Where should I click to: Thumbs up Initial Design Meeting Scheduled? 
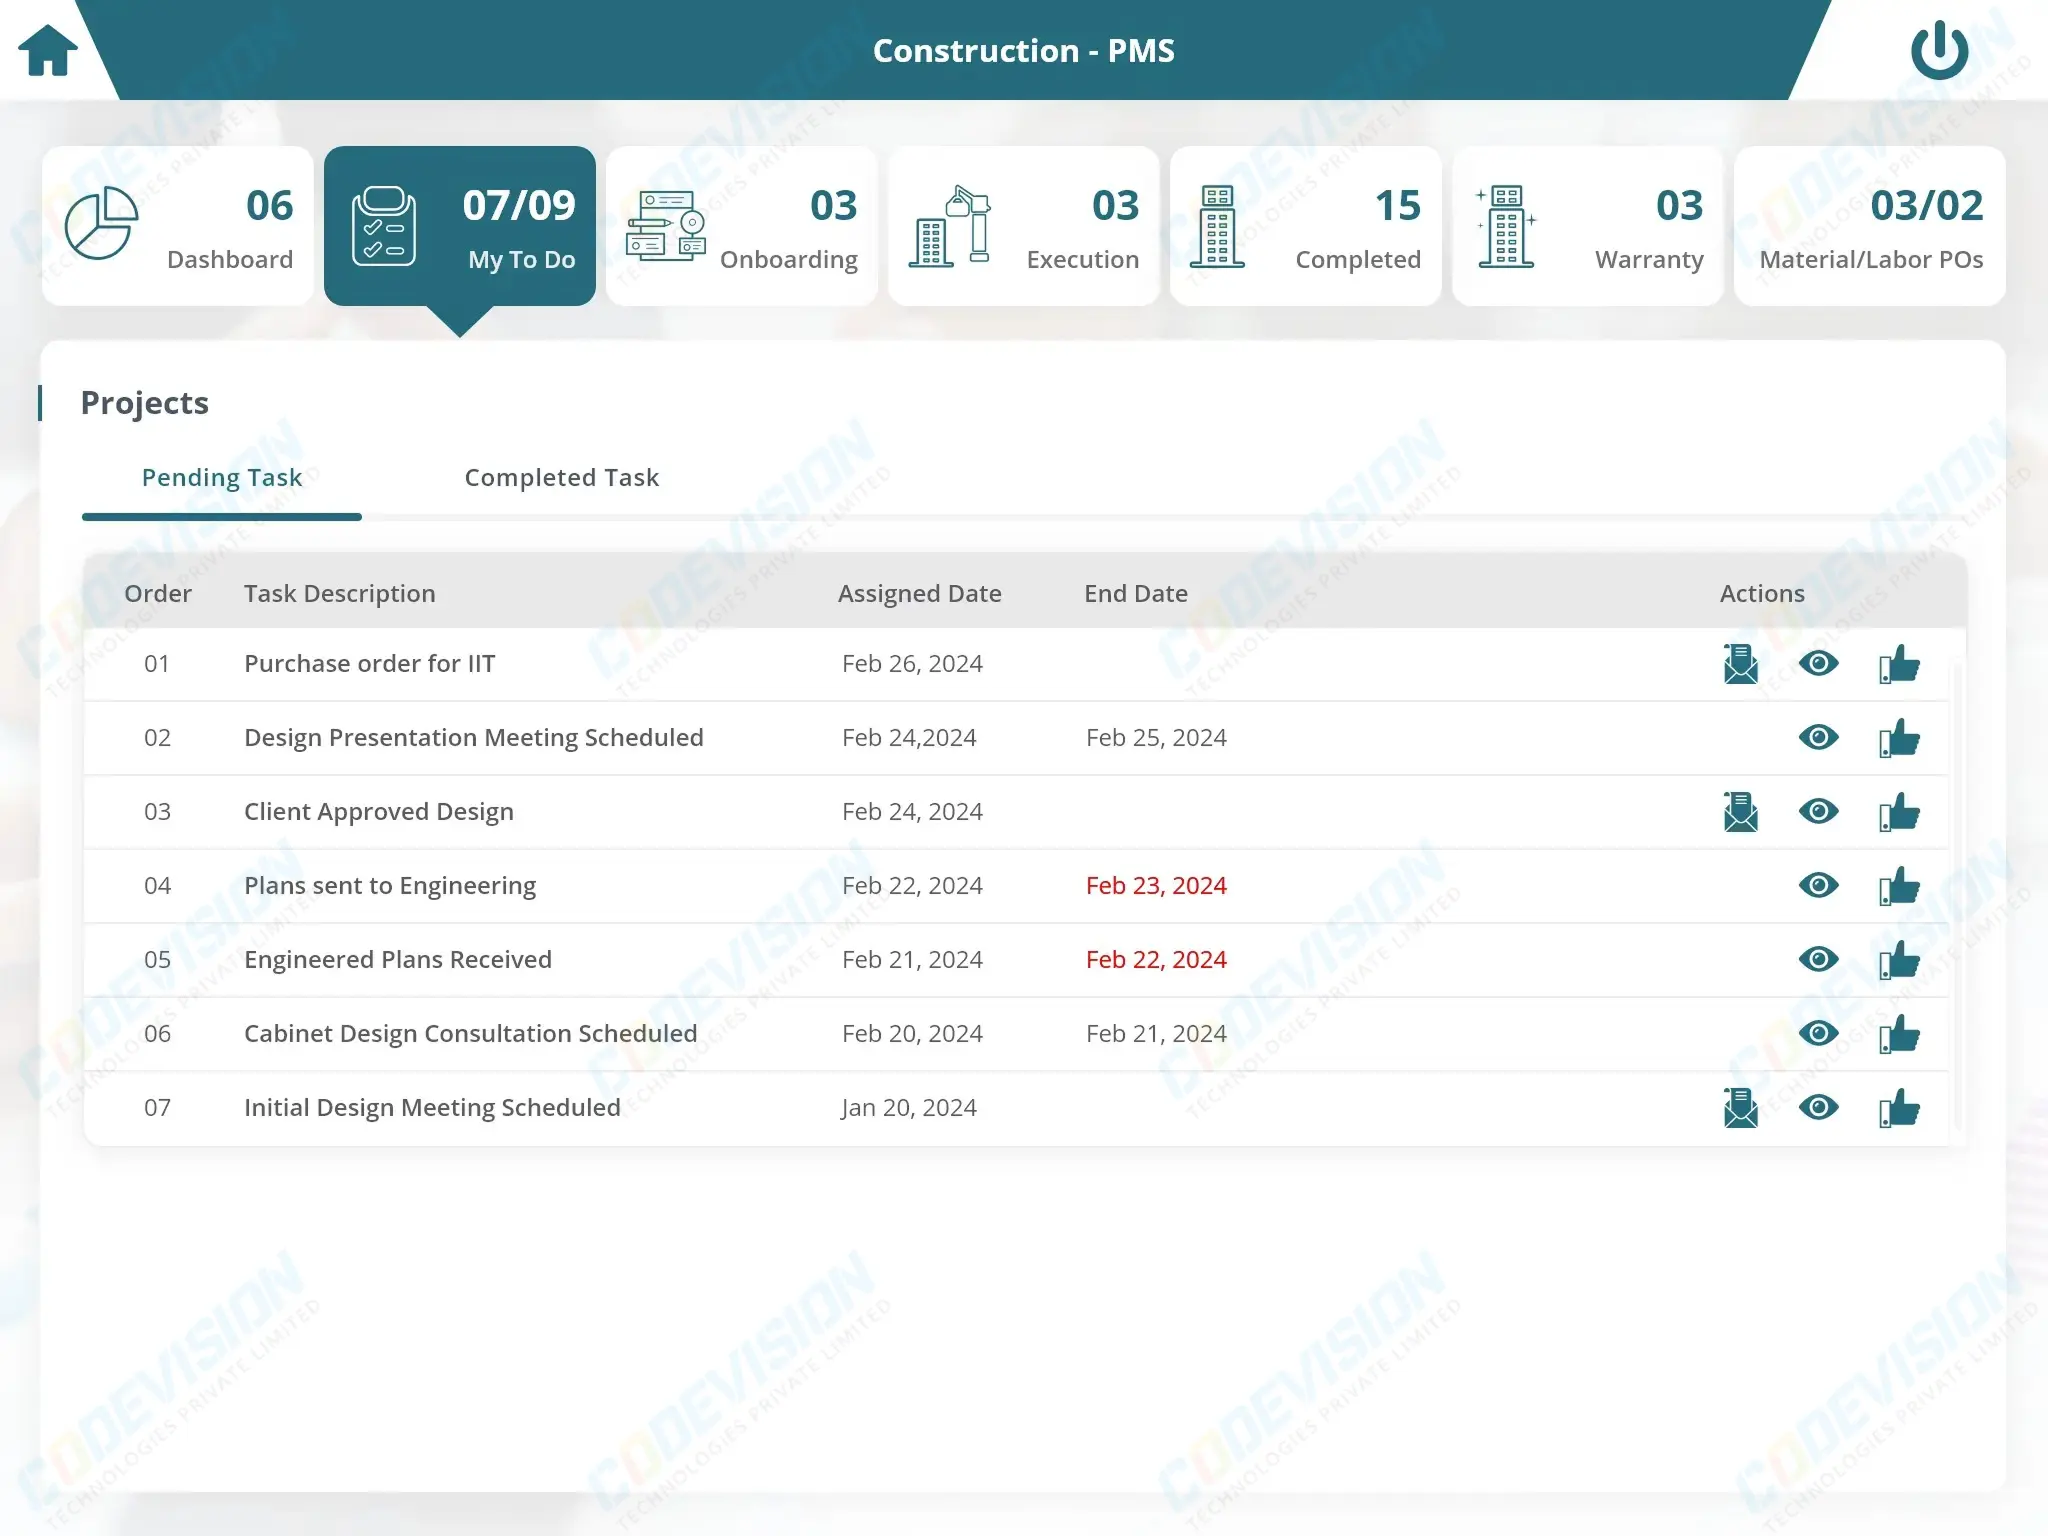pos(1899,1108)
